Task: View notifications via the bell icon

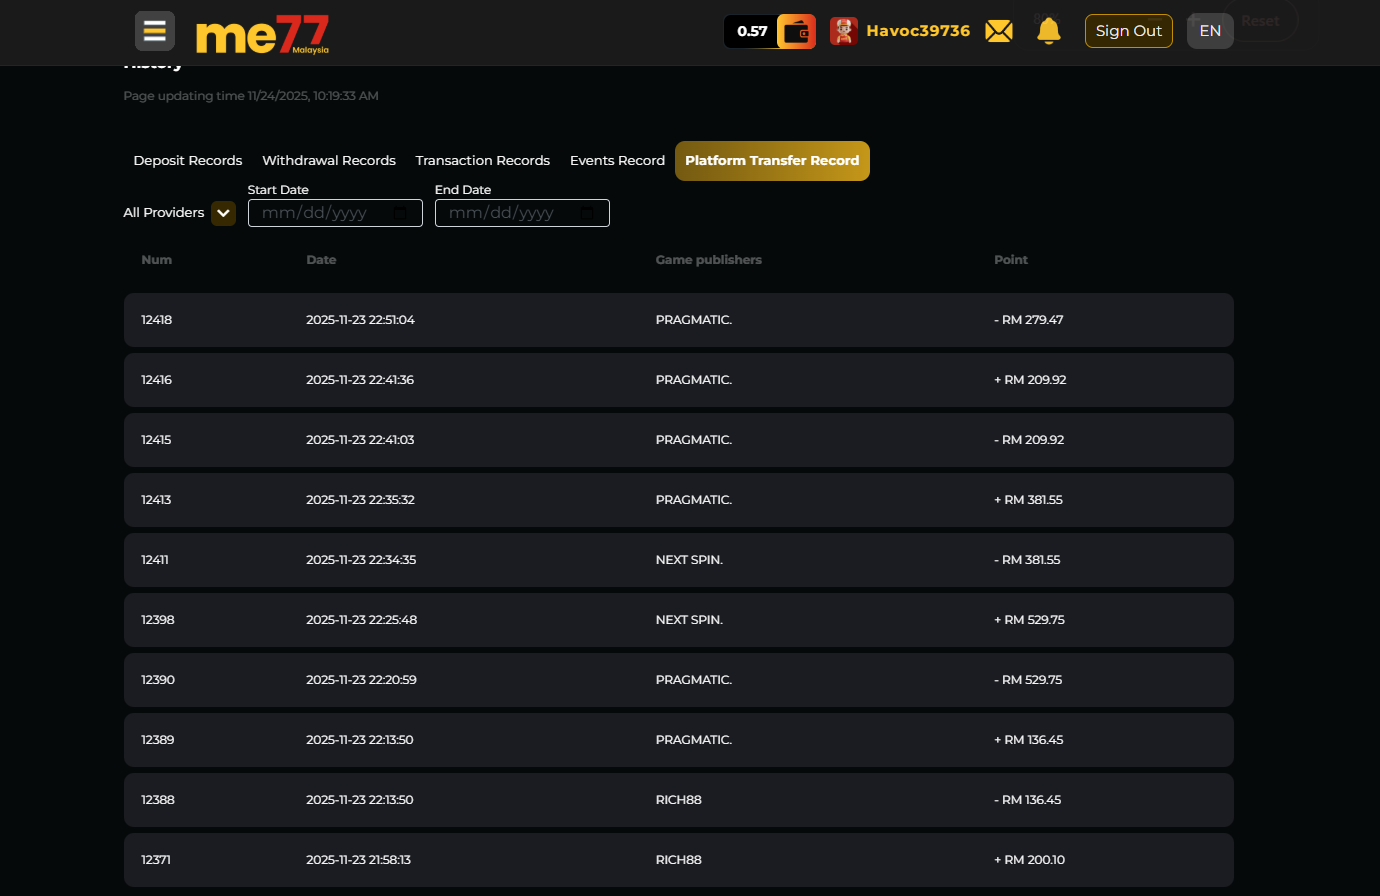Action: pyautogui.click(x=1048, y=31)
